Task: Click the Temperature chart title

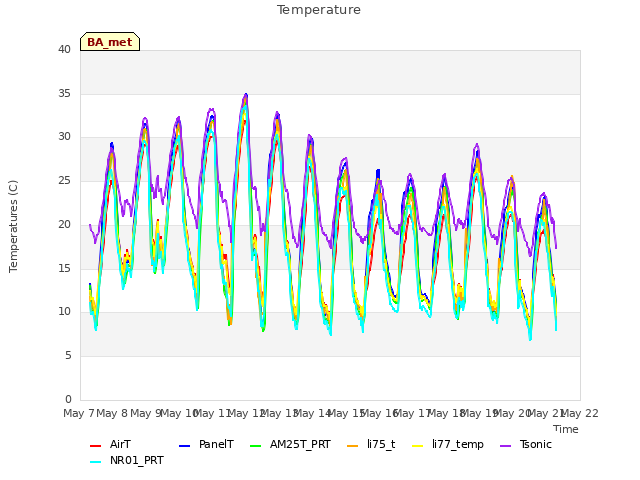Action: [319, 10]
